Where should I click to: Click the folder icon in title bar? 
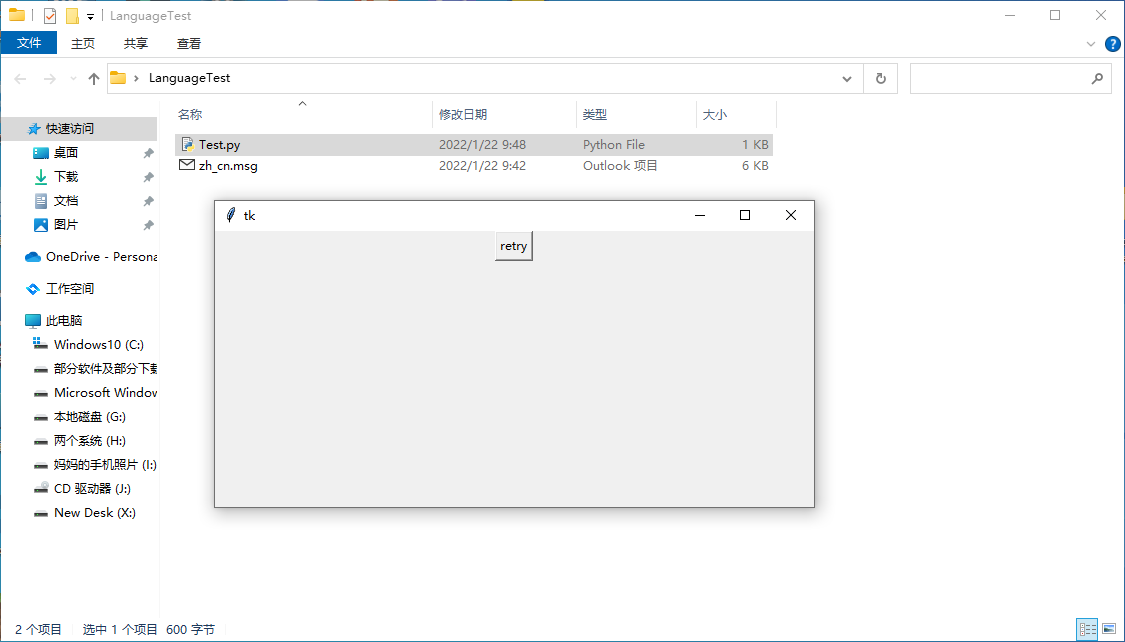tap(17, 15)
